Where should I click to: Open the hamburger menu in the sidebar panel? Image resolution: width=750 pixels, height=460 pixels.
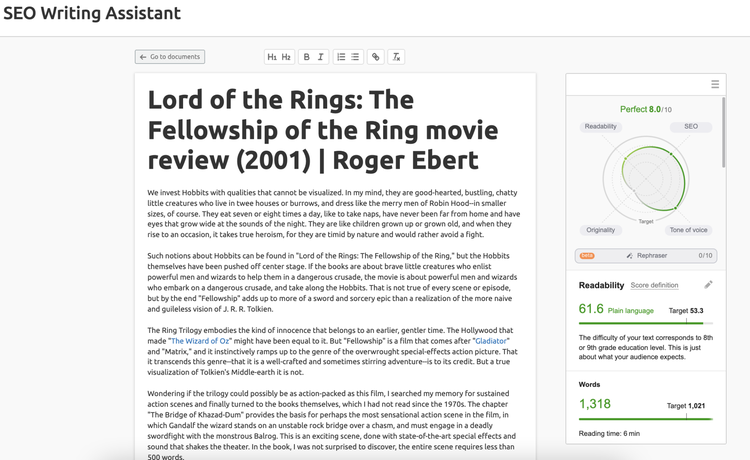click(x=715, y=84)
